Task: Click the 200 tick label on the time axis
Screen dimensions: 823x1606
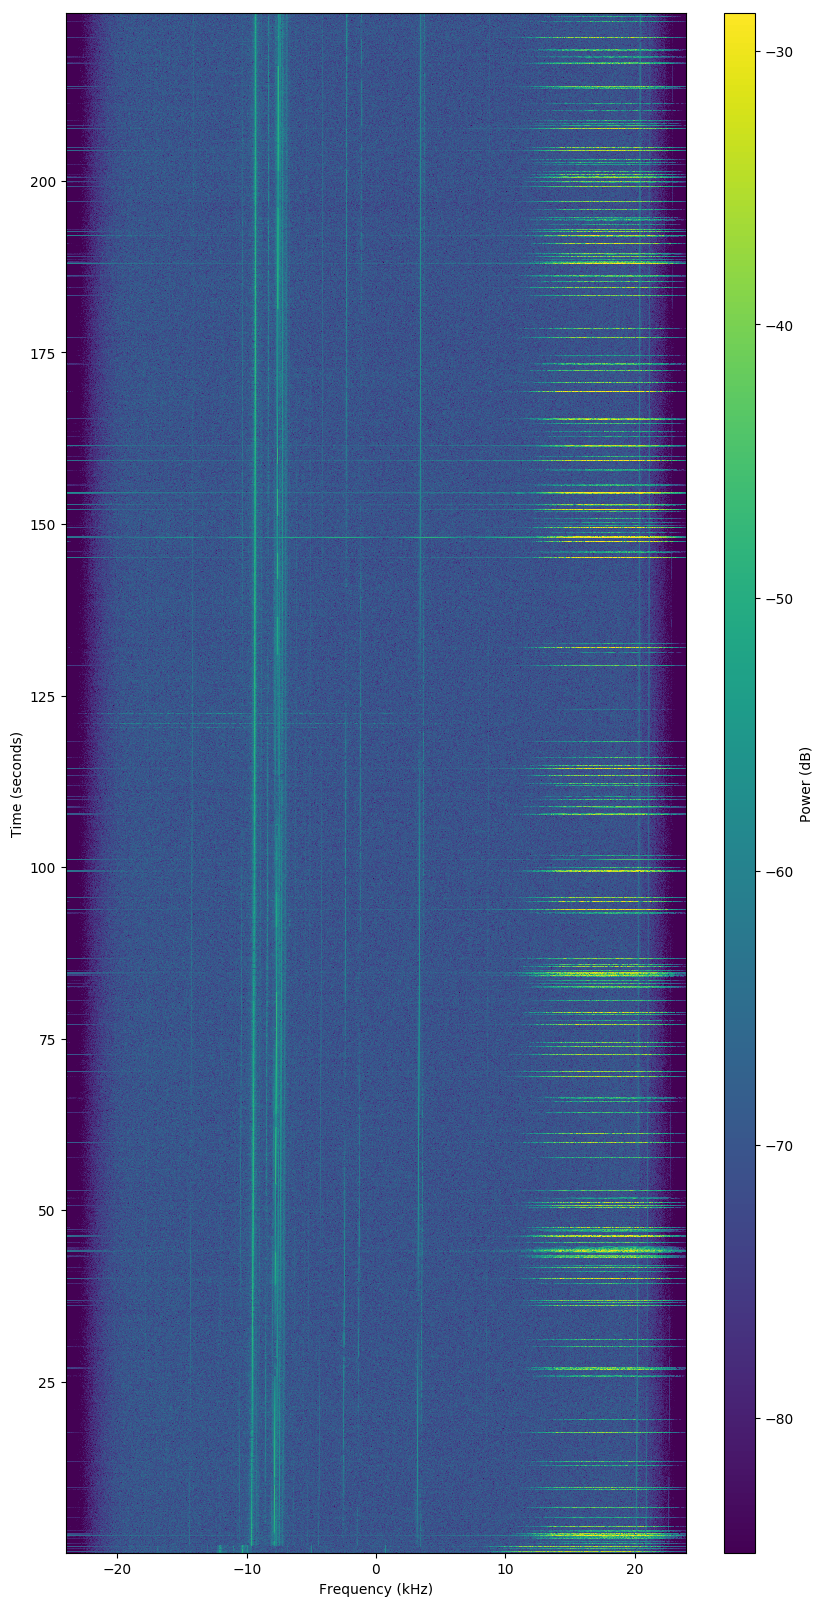Action: (43, 182)
